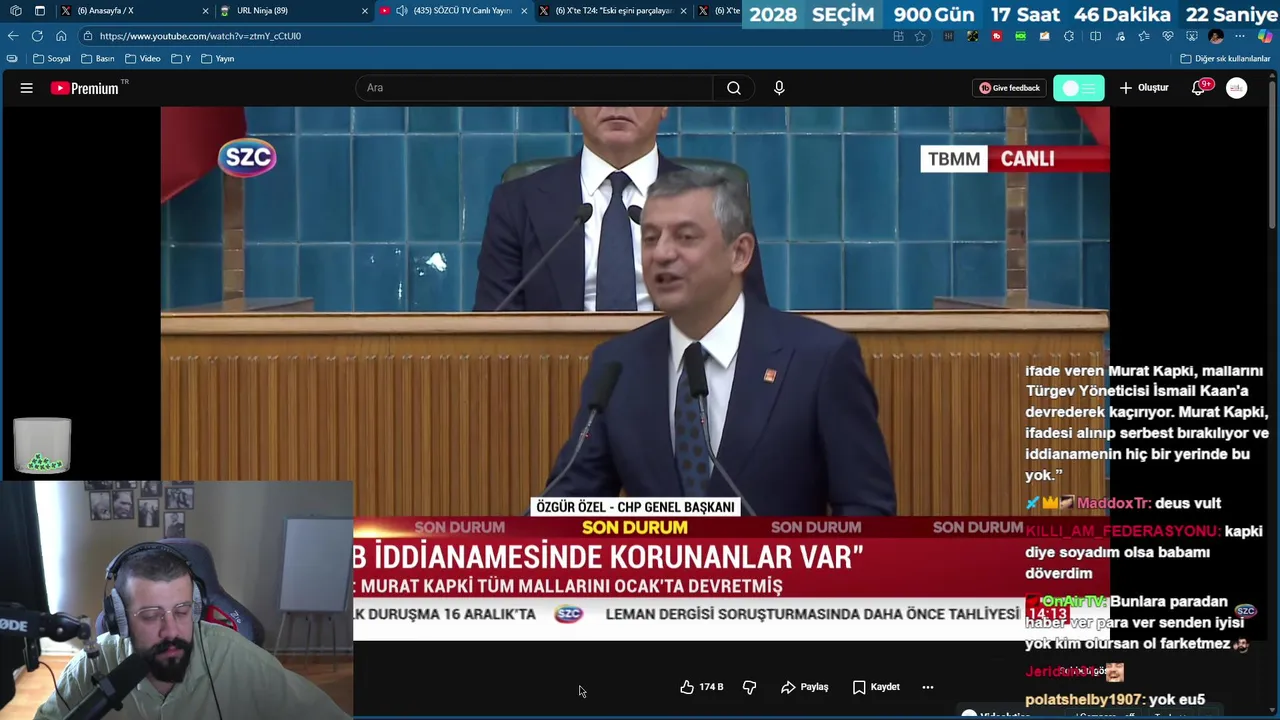Image resolution: width=1280 pixels, height=720 pixels.
Task: Open the browser home page
Action: tap(61, 36)
